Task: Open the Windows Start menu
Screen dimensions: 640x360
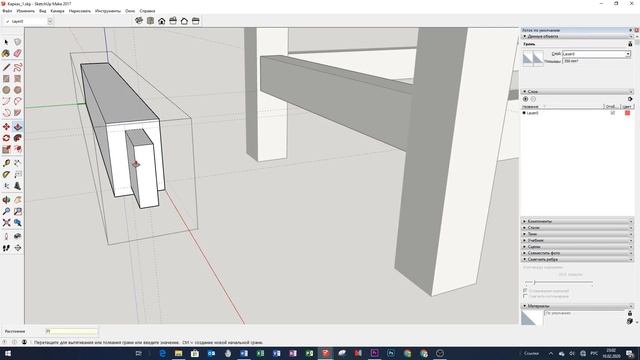Action: (7, 353)
